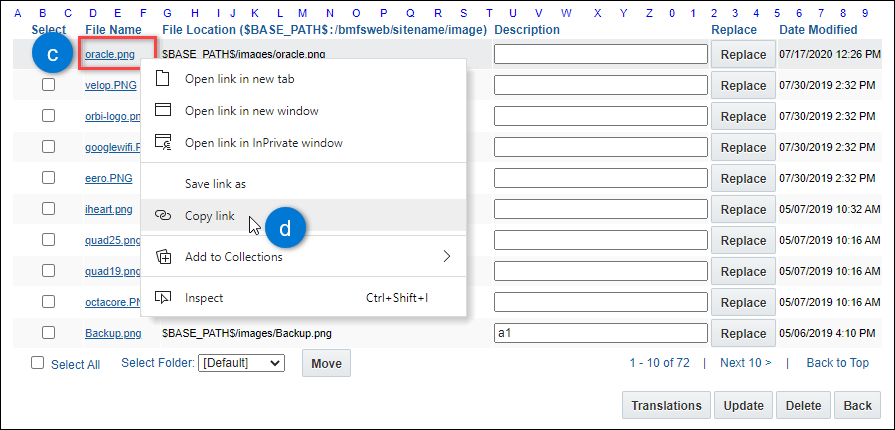Screen dimensions: 895x430
Task: Check the box for googlewifi row
Action: click(49, 147)
